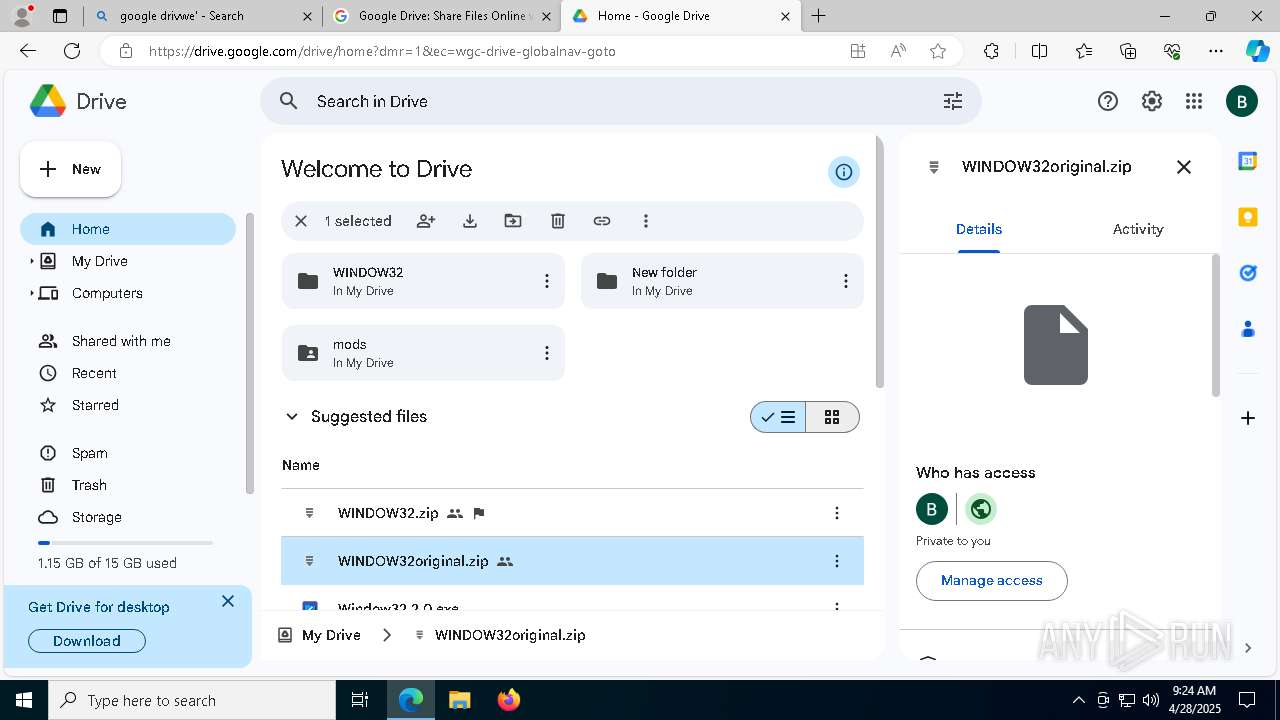Click Share icon in selection toolbar

(x=426, y=221)
